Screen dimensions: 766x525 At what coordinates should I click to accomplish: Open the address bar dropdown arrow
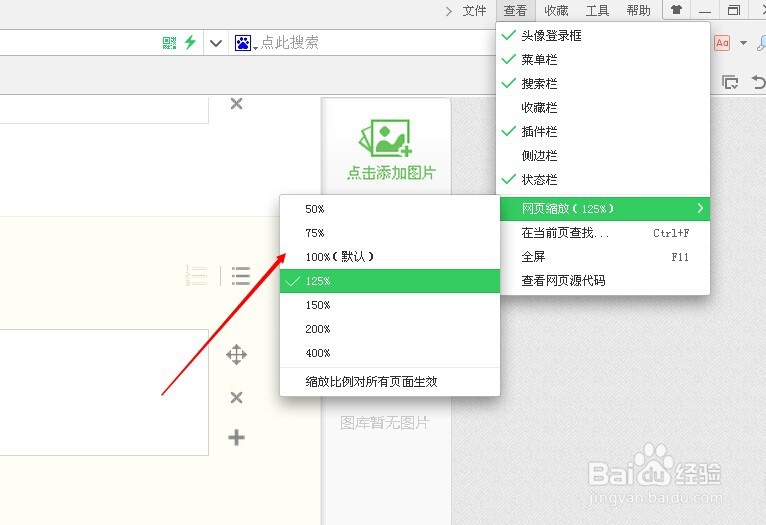216,43
